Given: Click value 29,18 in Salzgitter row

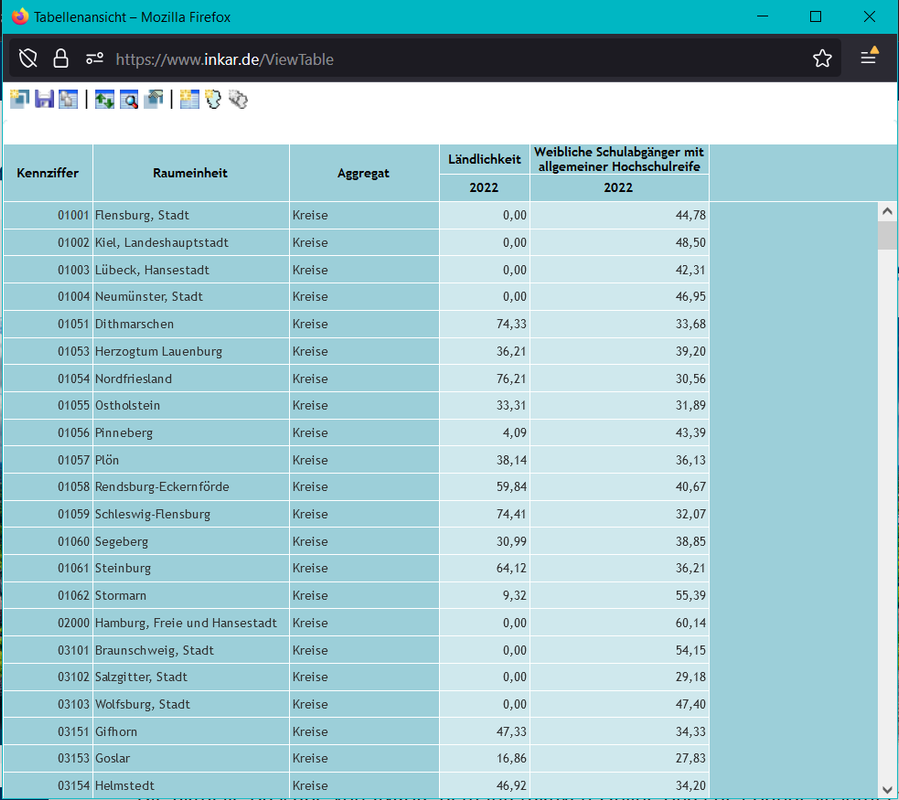Looking at the screenshot, I should tap(619, 677).
